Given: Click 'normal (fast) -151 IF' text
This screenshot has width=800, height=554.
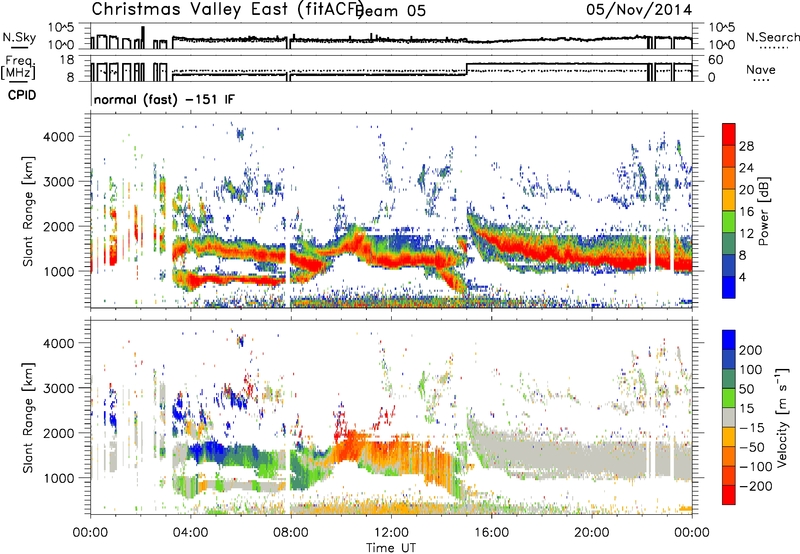Looking at the screenshot, I should (164, 99).
